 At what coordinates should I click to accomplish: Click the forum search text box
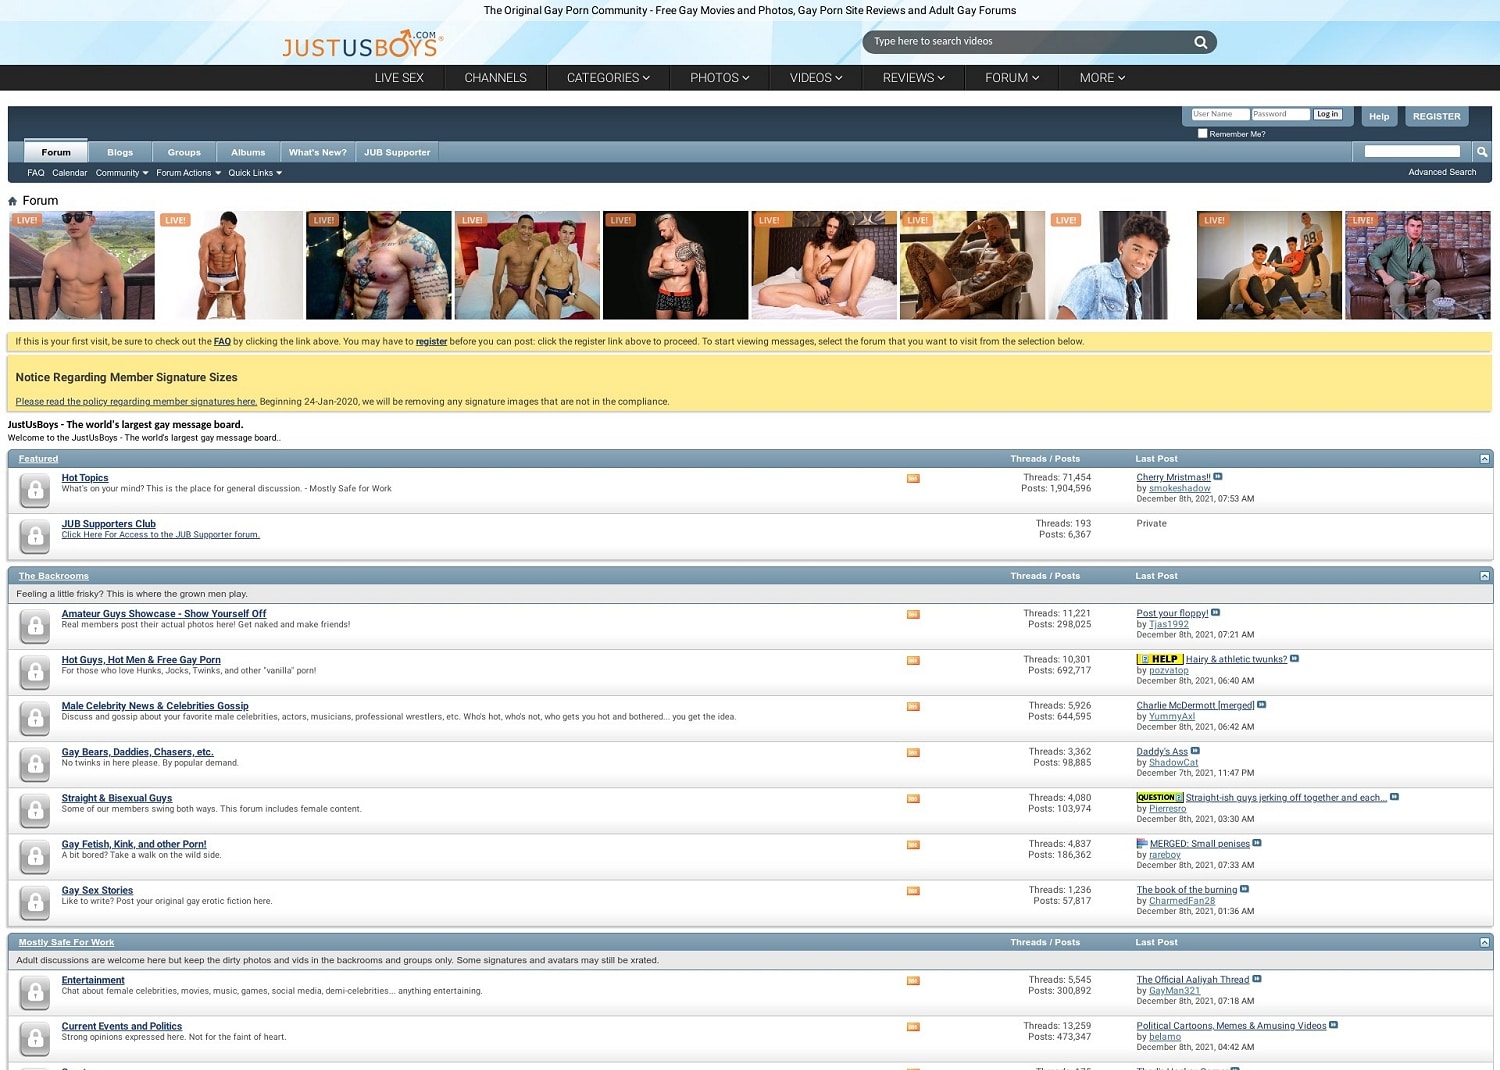(x=1412, y=151)
